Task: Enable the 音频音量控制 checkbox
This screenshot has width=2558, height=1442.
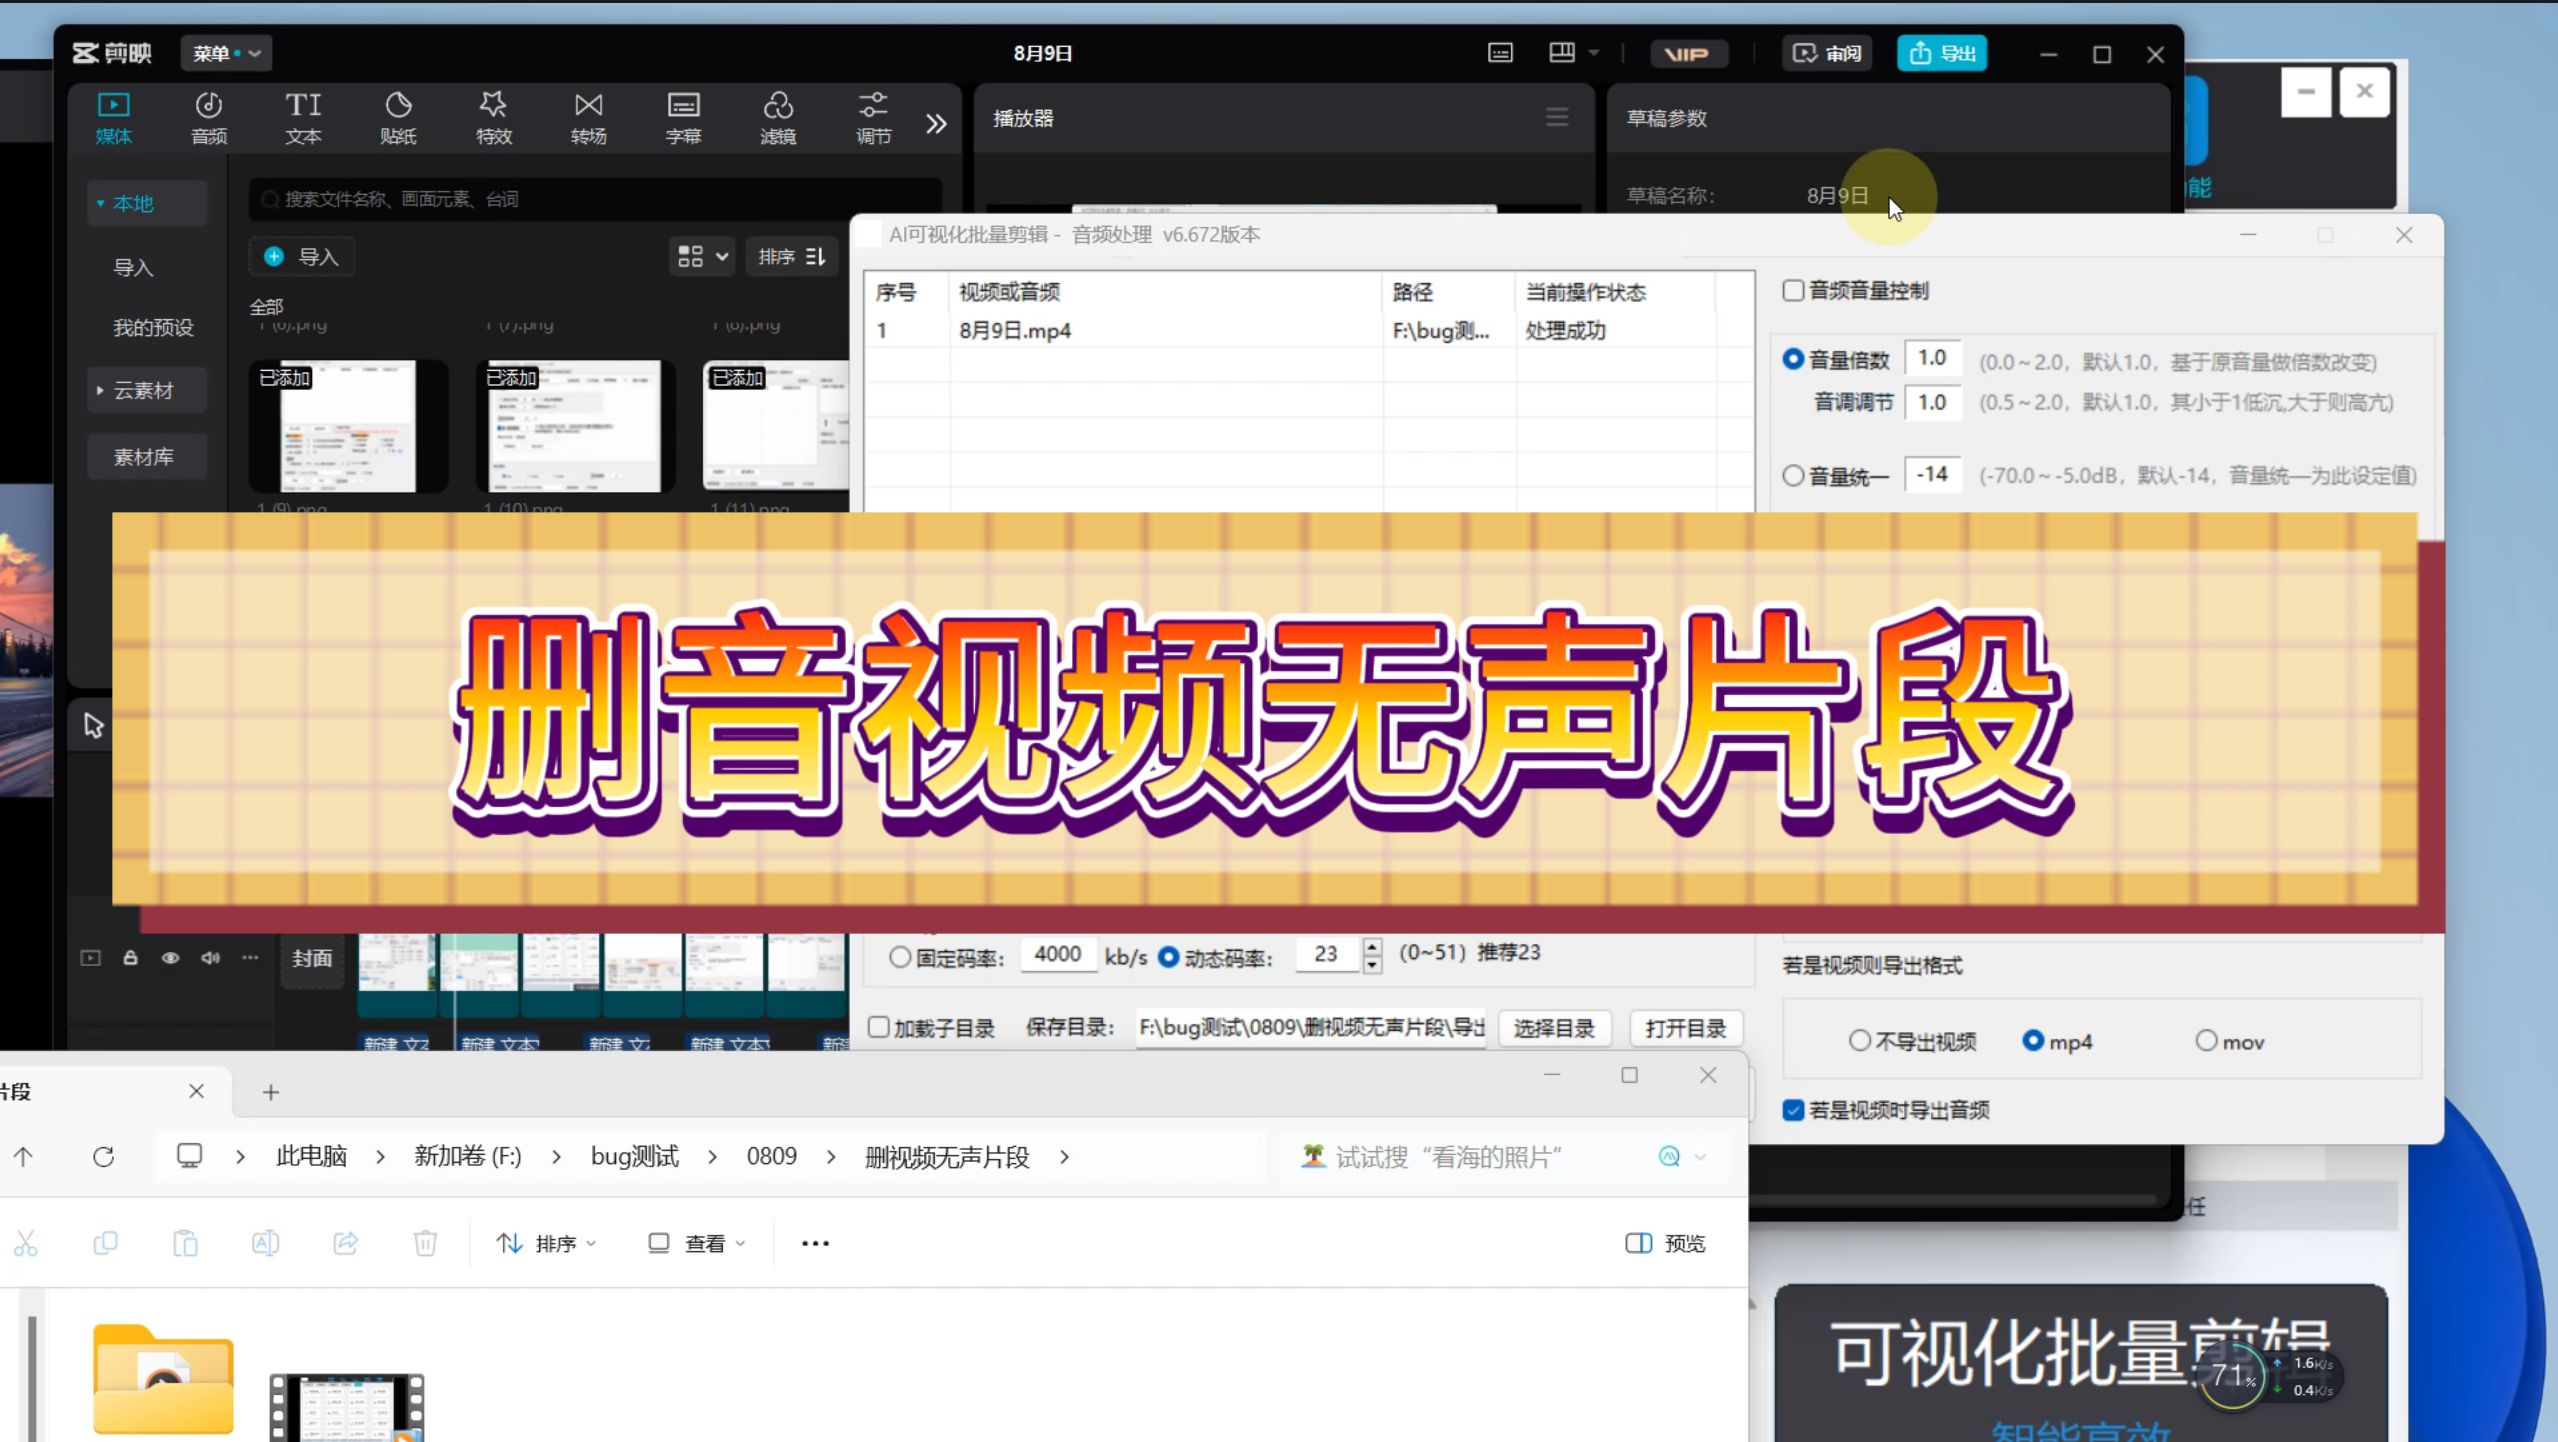Action: (x=1794, y=291)
